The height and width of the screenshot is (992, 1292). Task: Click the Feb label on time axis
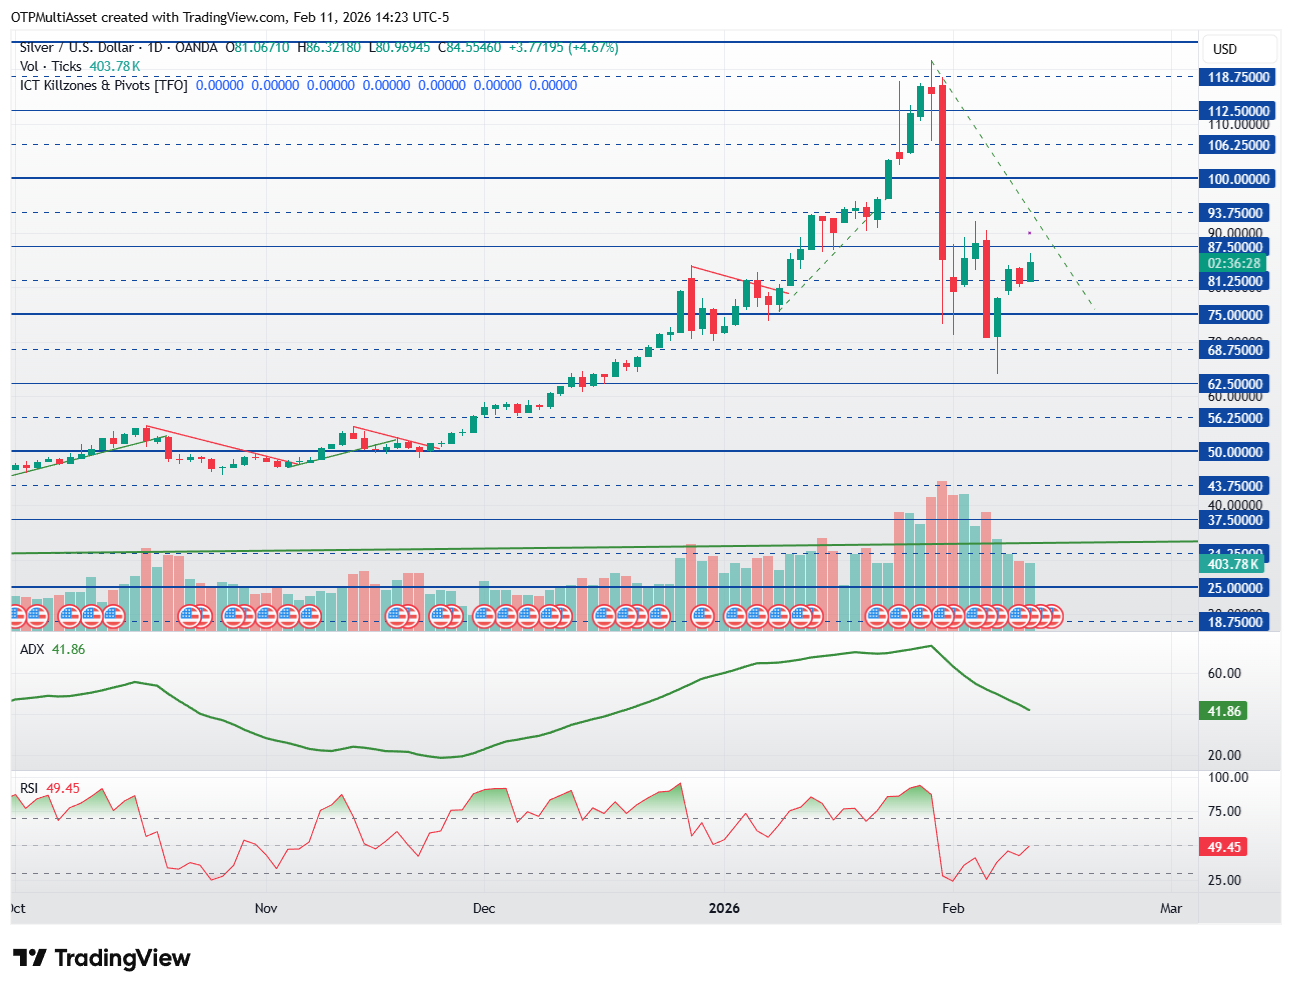point(953,908)
